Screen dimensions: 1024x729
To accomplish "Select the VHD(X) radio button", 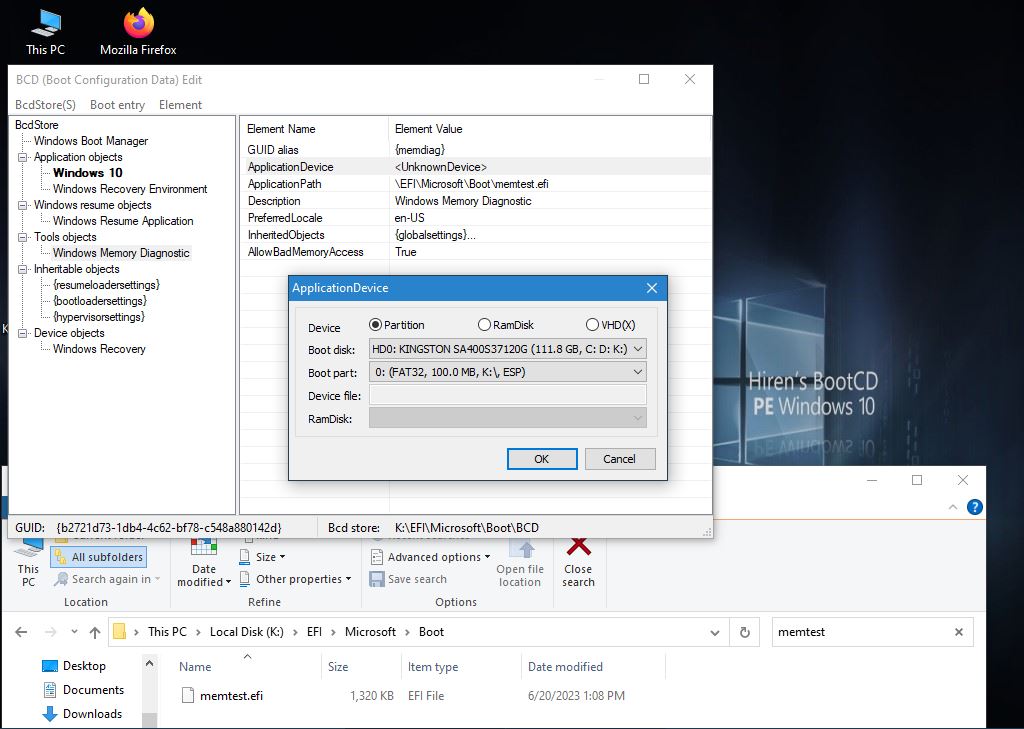I will pyautogui.click(x=592, y=325).
